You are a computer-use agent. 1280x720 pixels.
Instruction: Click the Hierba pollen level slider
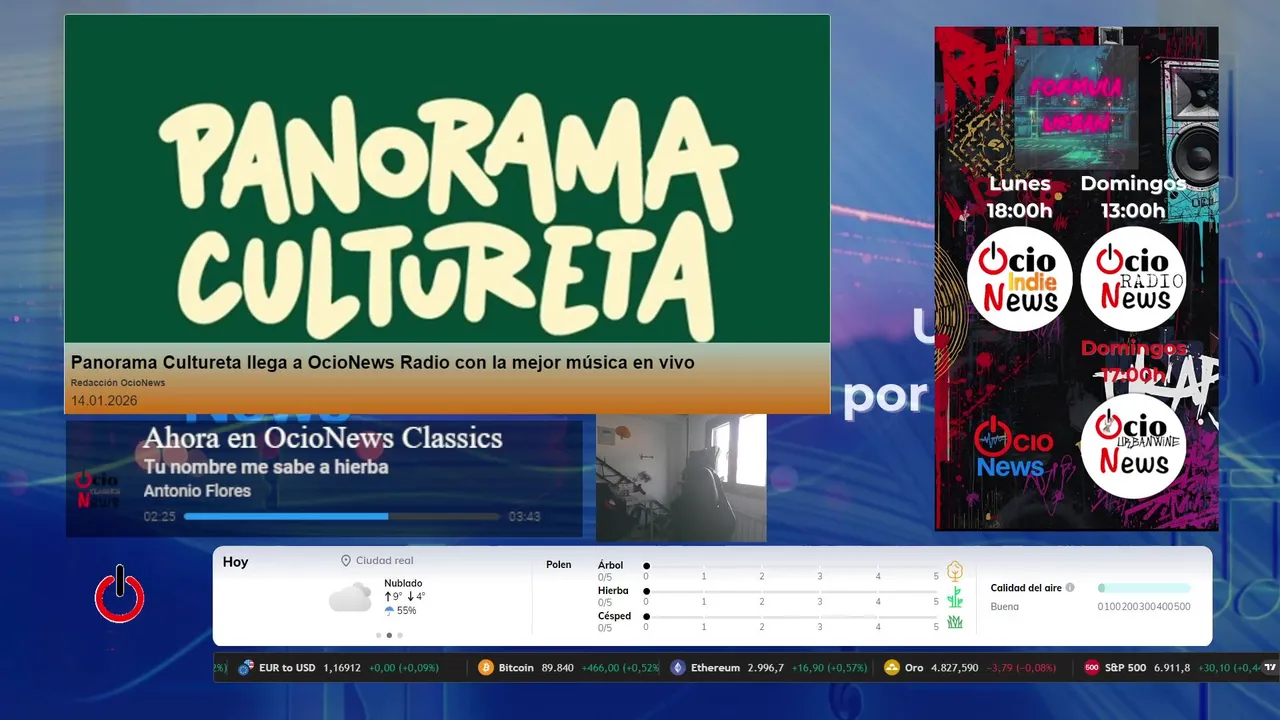[791, 591]
